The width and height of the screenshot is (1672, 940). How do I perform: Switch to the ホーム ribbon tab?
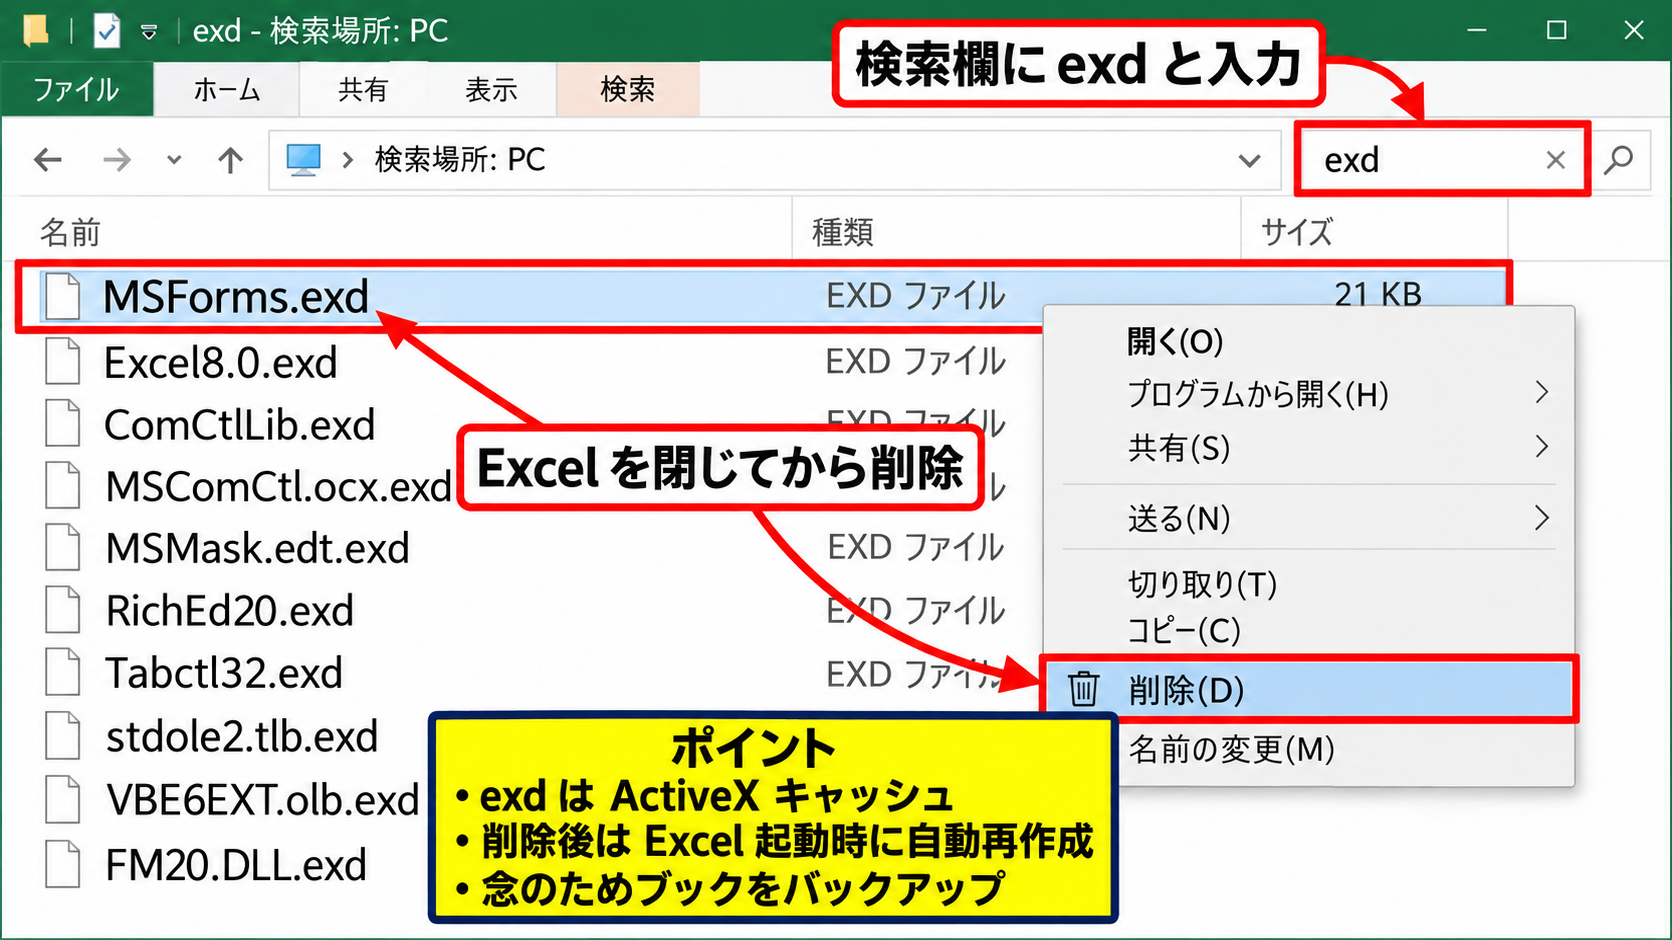[227, 89]
